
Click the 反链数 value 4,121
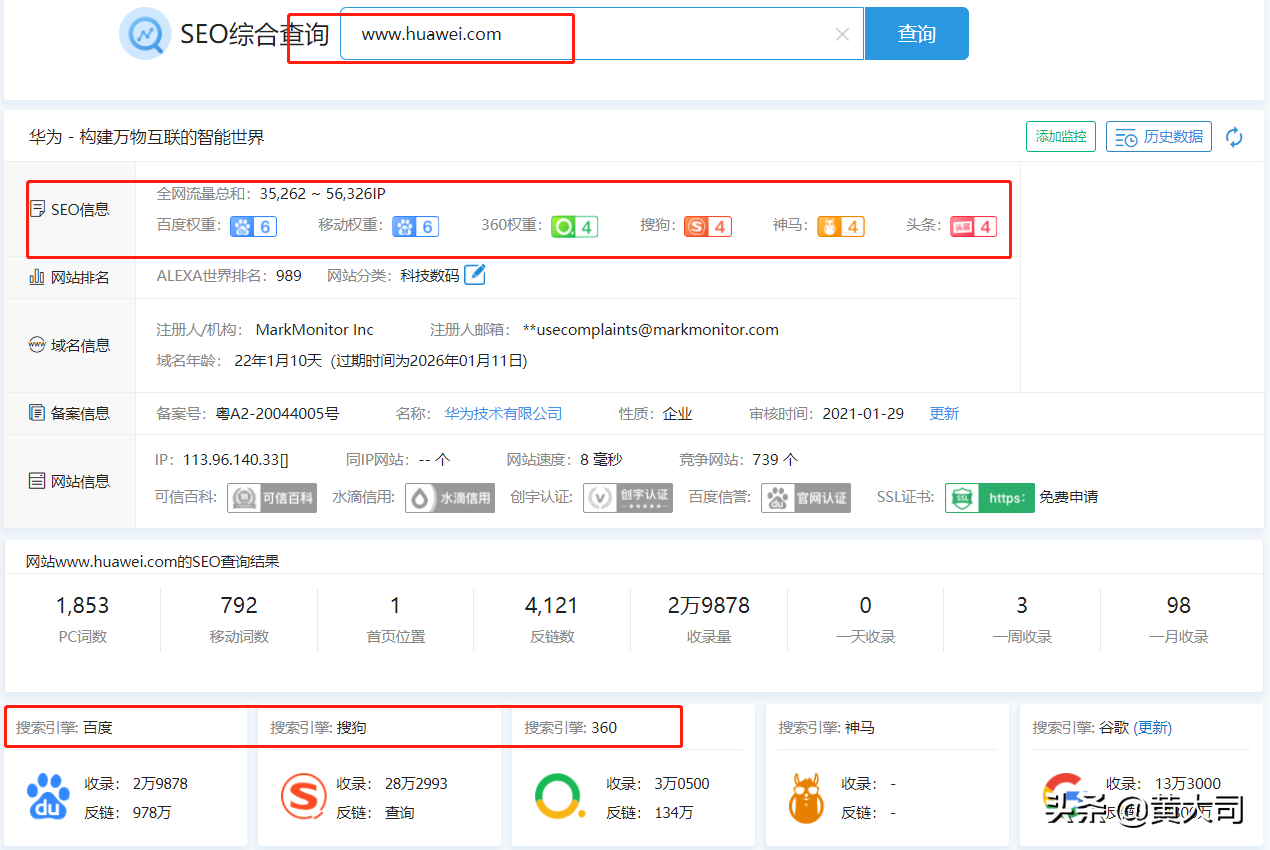click(x=552, y=605)
